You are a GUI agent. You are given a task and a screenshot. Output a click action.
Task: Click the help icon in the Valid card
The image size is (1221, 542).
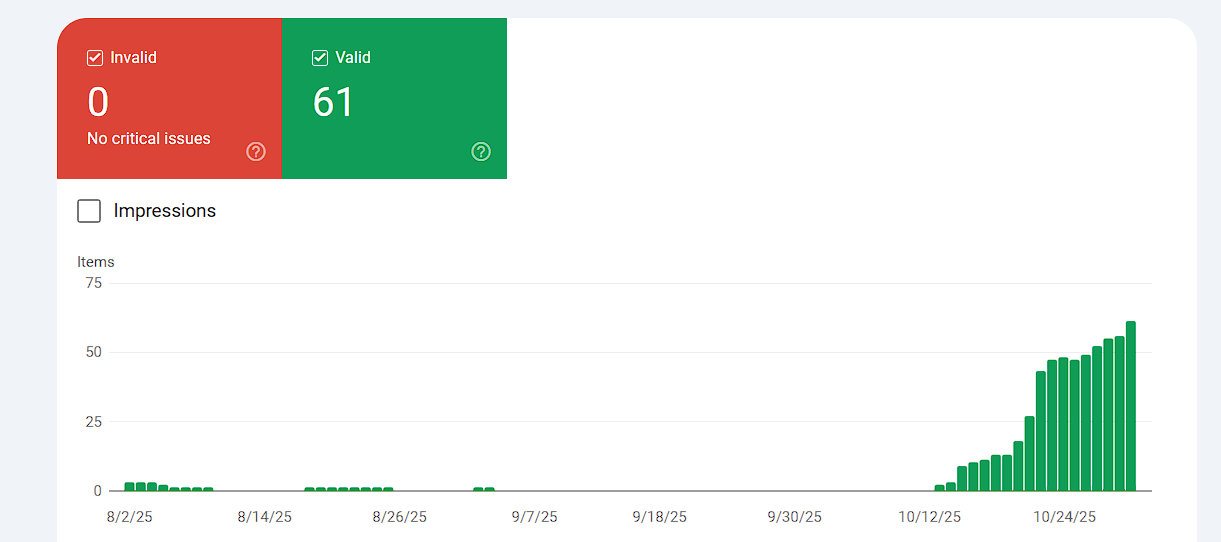[481, 151]
